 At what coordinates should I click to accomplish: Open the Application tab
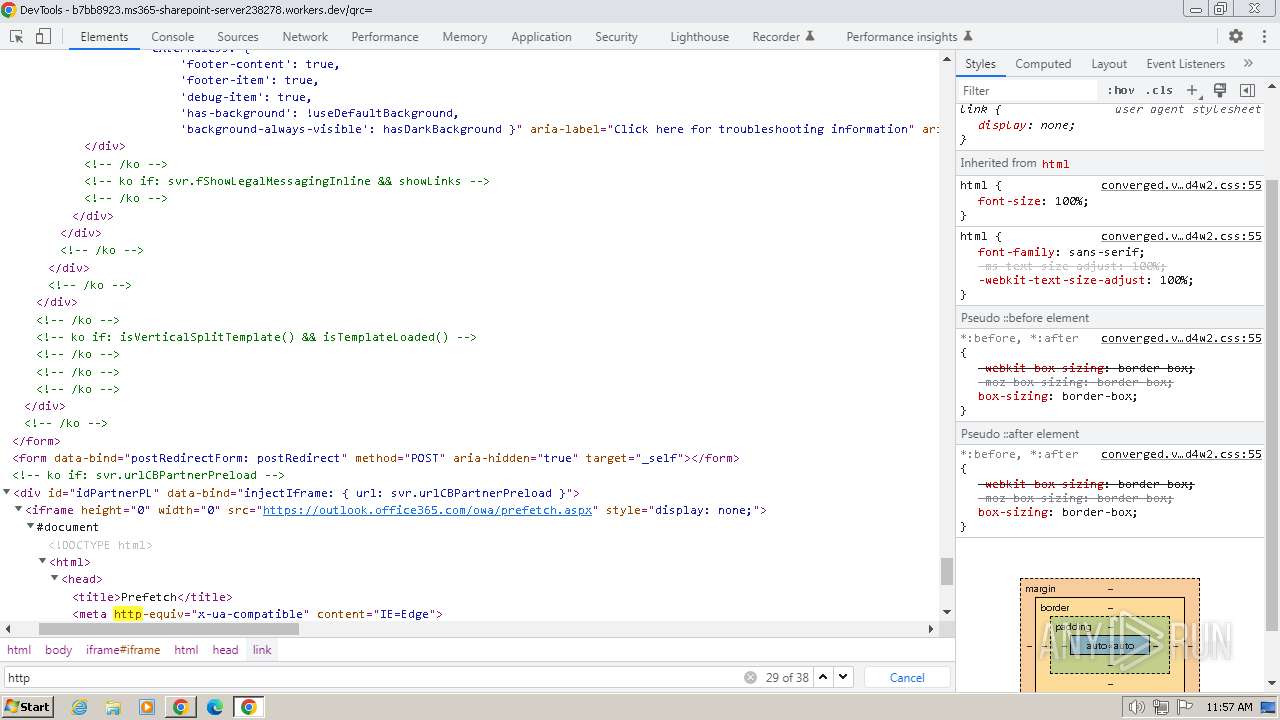pos(541,36)
